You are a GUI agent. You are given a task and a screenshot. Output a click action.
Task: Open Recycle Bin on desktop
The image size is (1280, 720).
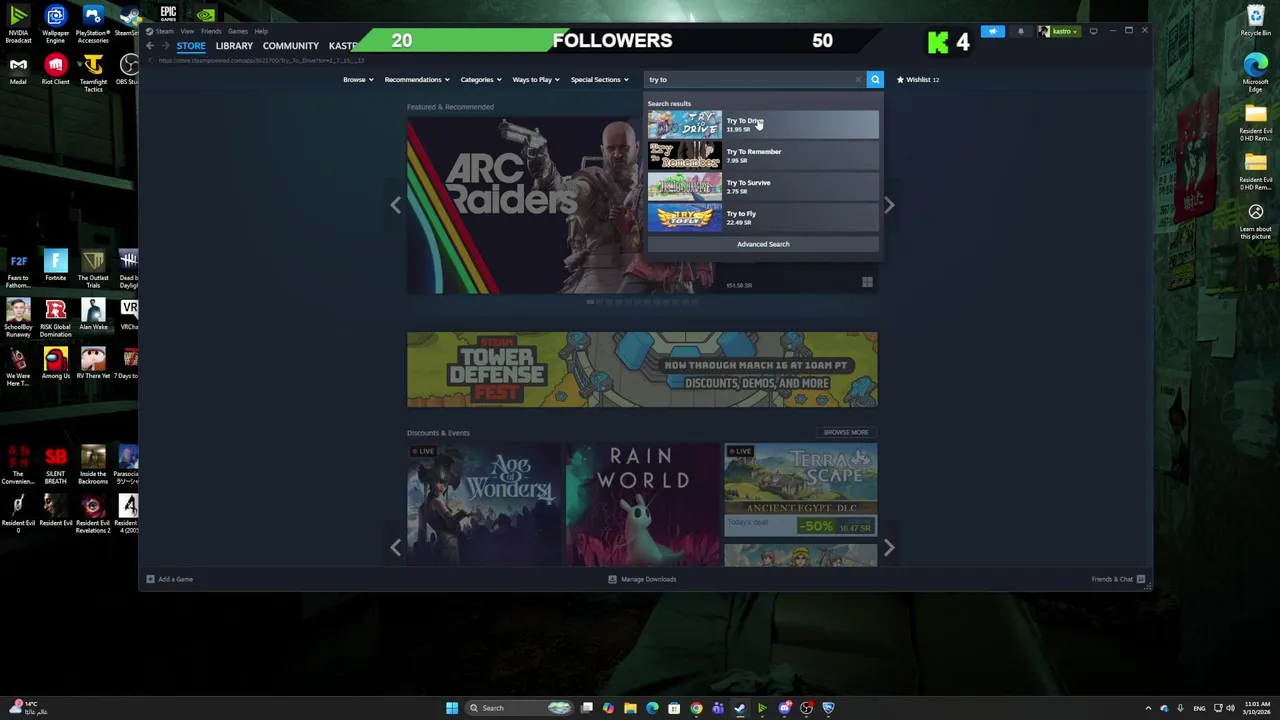[1256, 21]
